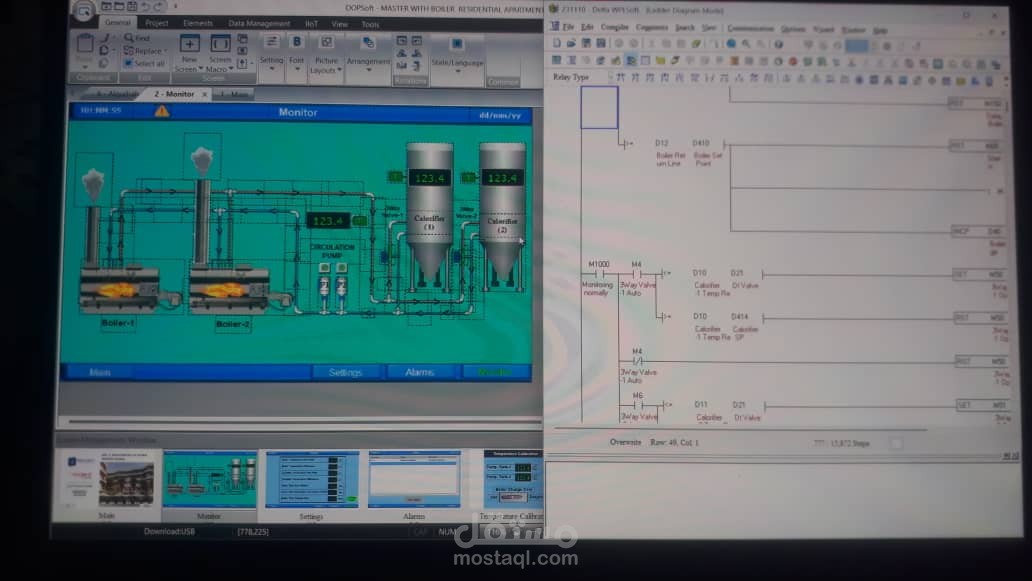Click the green Monitor button on HMI screen

click(494, 372)
